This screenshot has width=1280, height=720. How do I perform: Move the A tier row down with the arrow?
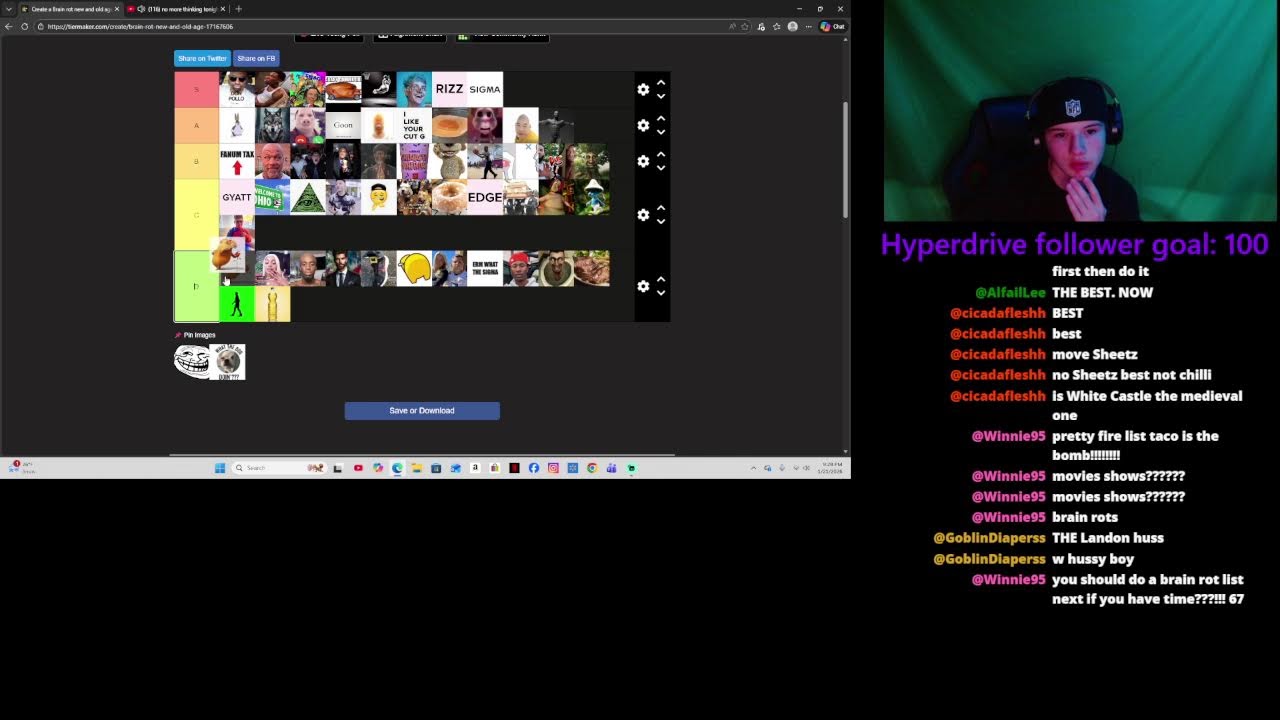[x=660, y=132]
